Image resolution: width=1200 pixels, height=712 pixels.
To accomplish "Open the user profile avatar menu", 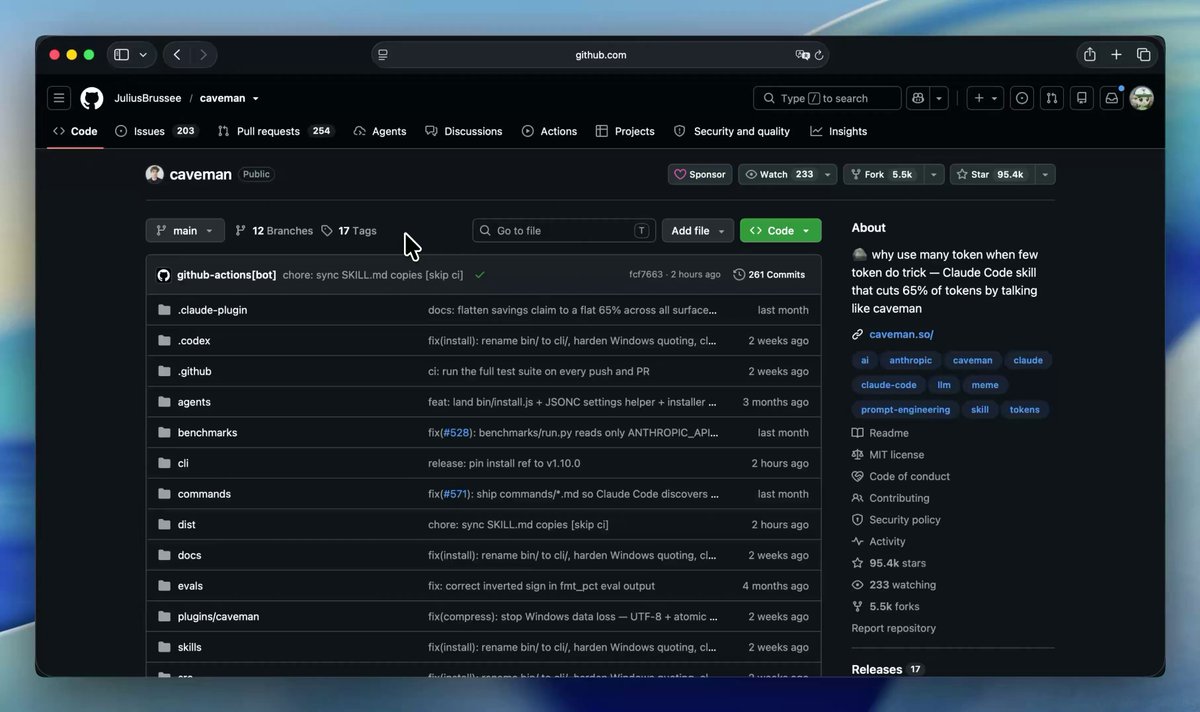I will coord(1141,98).
